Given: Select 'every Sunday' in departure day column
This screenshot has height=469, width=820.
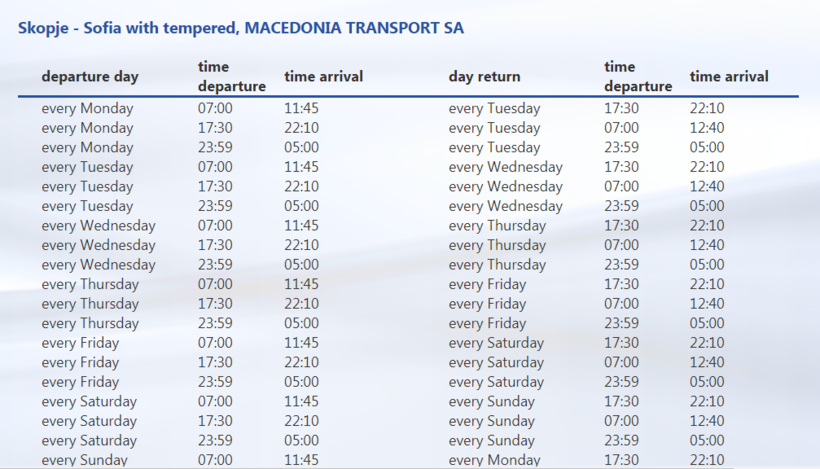Looking at the screenshot, I should 85,460.
